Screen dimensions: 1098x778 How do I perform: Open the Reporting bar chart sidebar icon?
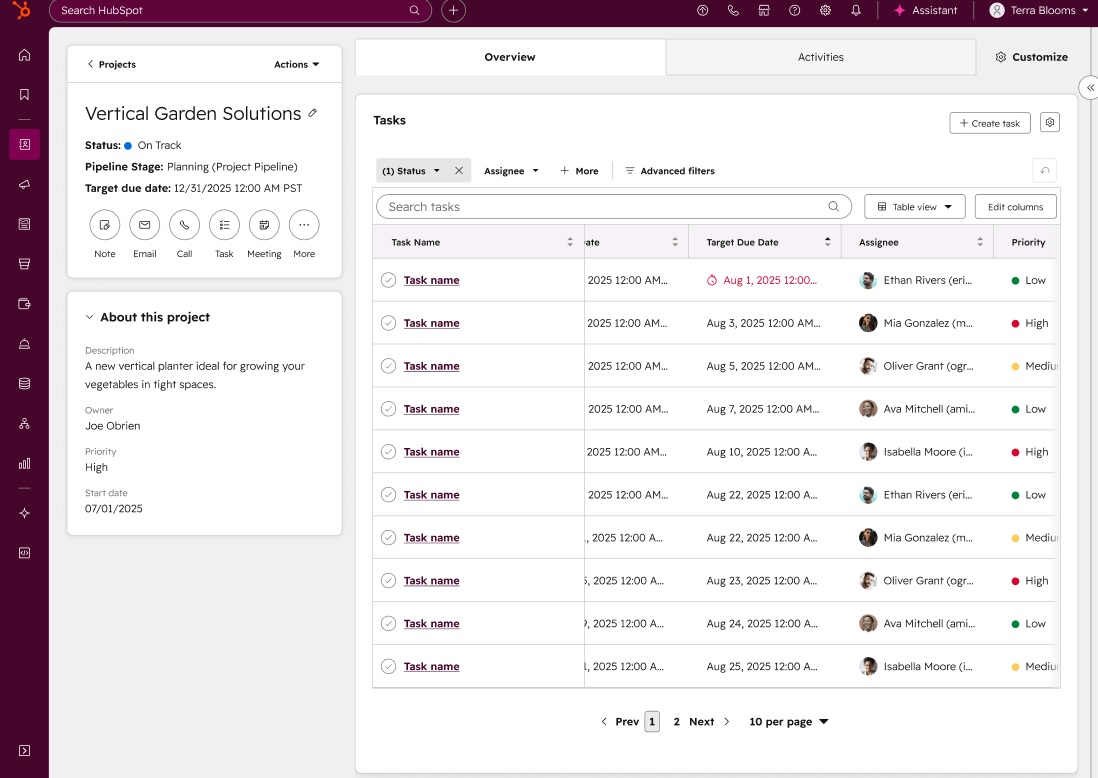25,464
